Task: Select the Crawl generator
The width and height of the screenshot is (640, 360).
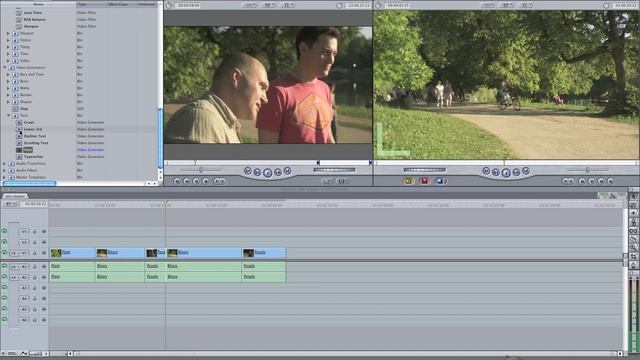Action: tap(29, 122)
